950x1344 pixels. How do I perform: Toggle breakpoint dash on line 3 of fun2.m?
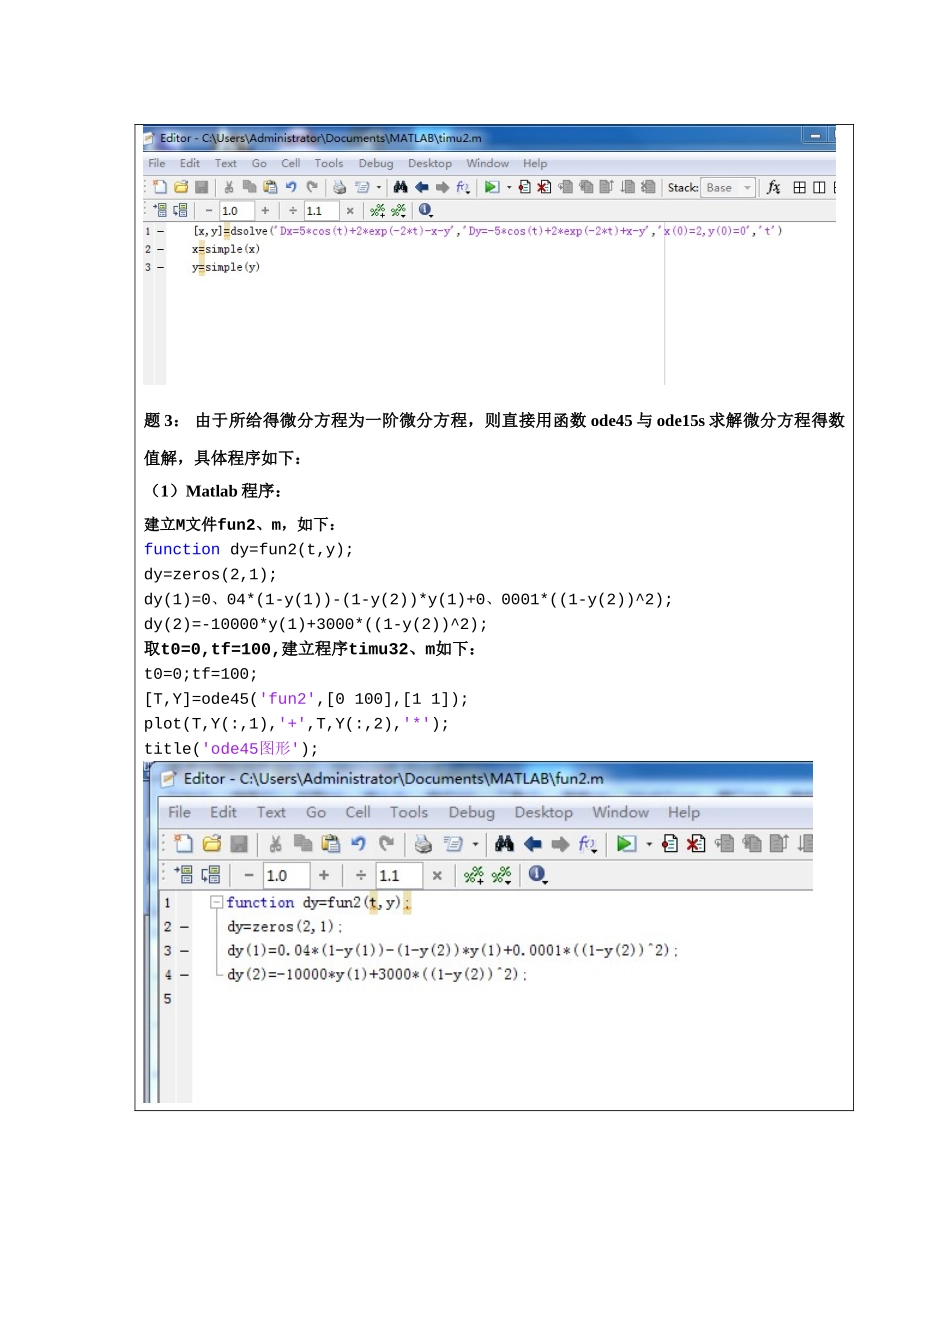pos(184,951)
